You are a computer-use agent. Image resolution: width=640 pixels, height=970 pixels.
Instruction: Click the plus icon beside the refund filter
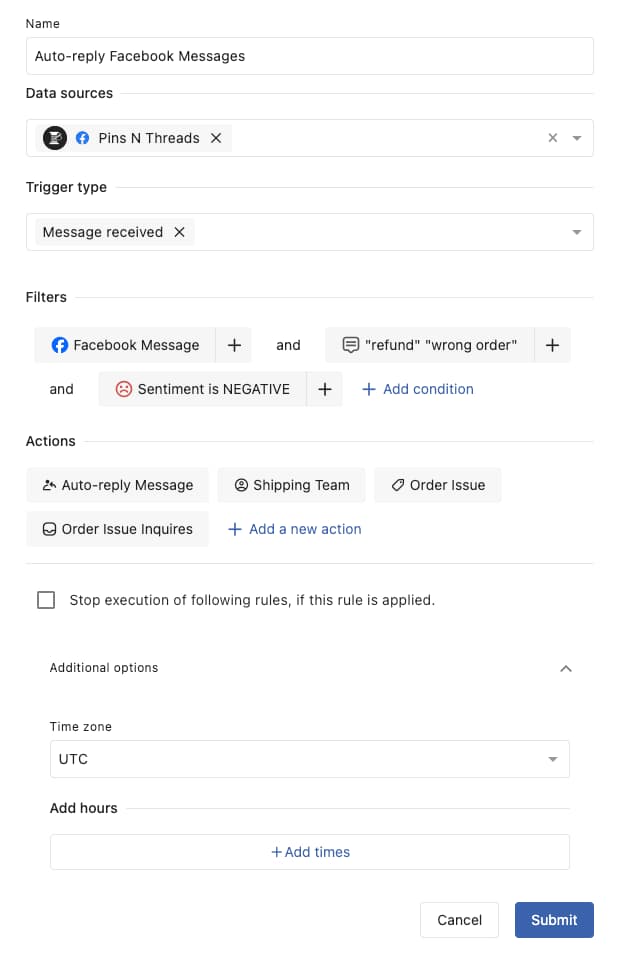[552, 345]
